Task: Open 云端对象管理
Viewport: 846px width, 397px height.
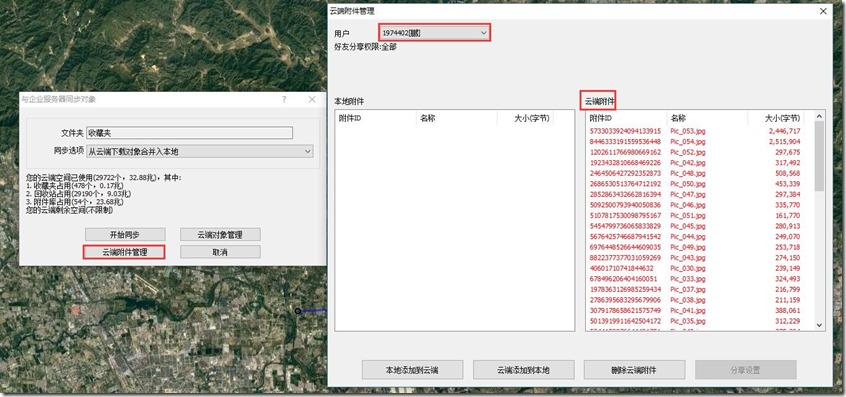Action: point(220,235)
